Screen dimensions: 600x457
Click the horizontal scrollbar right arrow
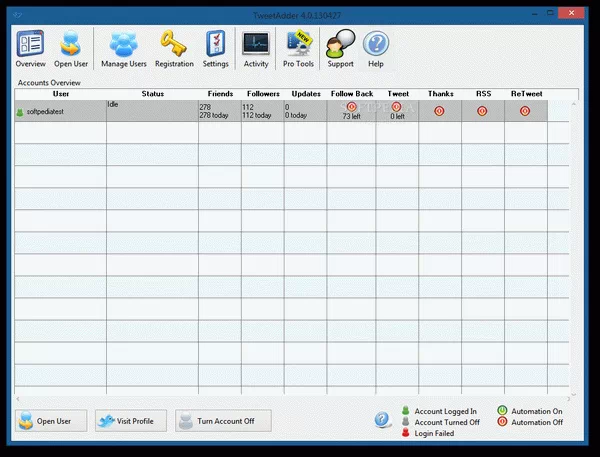tap(568, 399)
